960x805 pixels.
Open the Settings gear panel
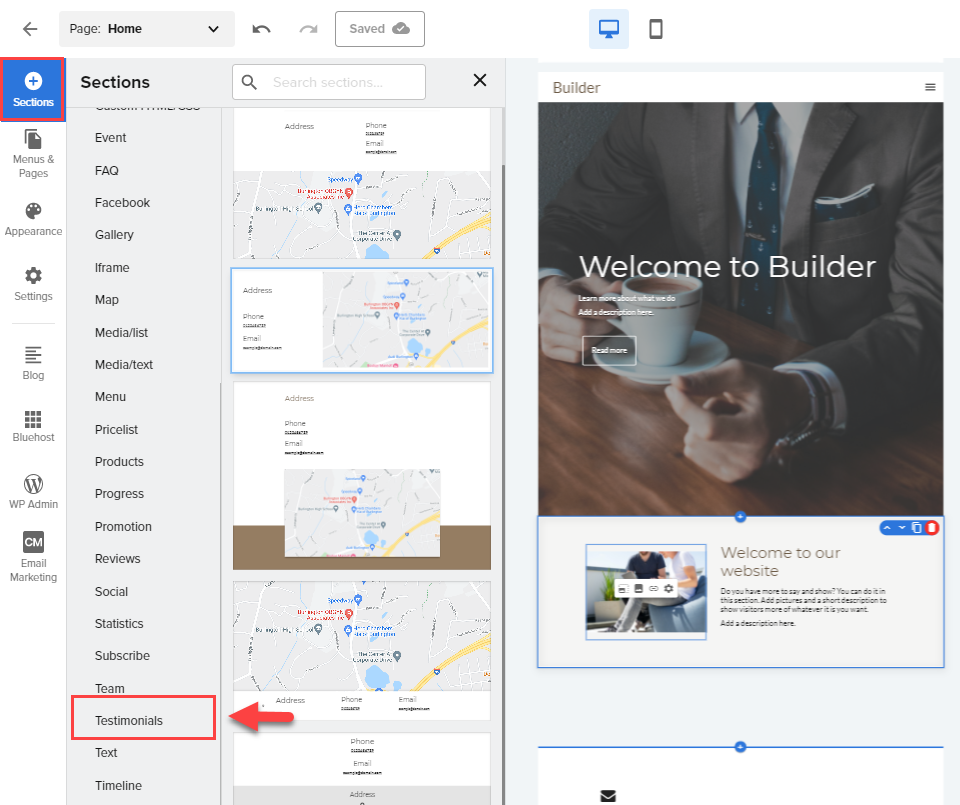[x=33, y=284]
